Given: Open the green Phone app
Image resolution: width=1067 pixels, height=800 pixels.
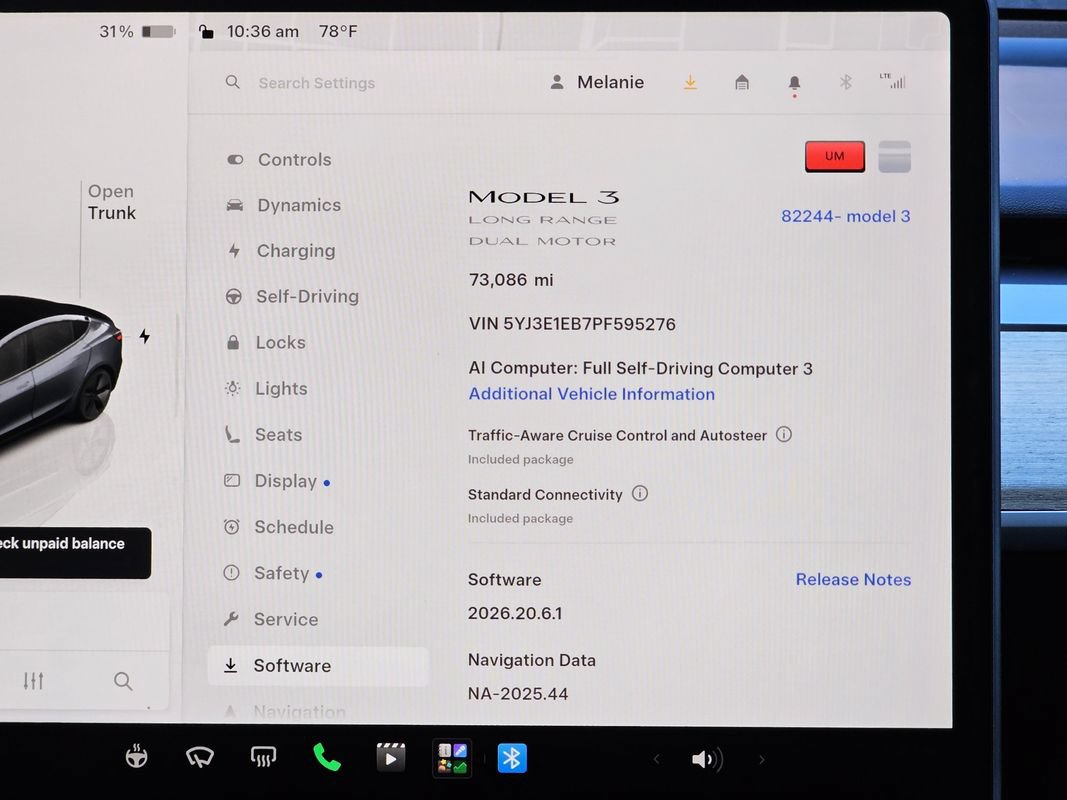Looking at the screenshot, I should (x=327, y=757).
